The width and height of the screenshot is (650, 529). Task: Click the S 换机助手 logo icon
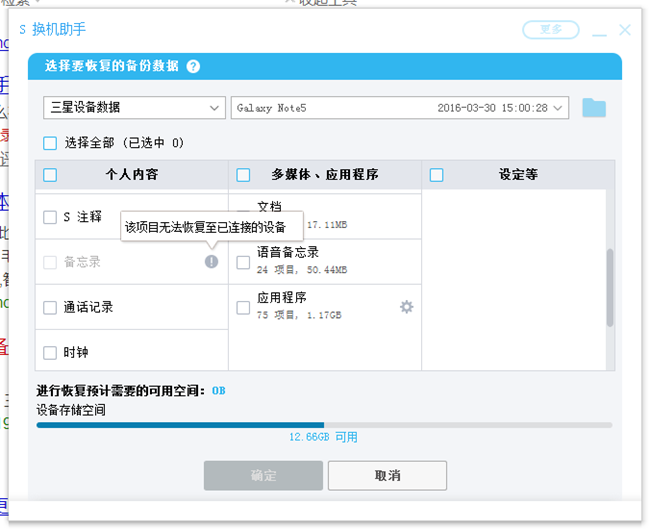pos(22,30)
